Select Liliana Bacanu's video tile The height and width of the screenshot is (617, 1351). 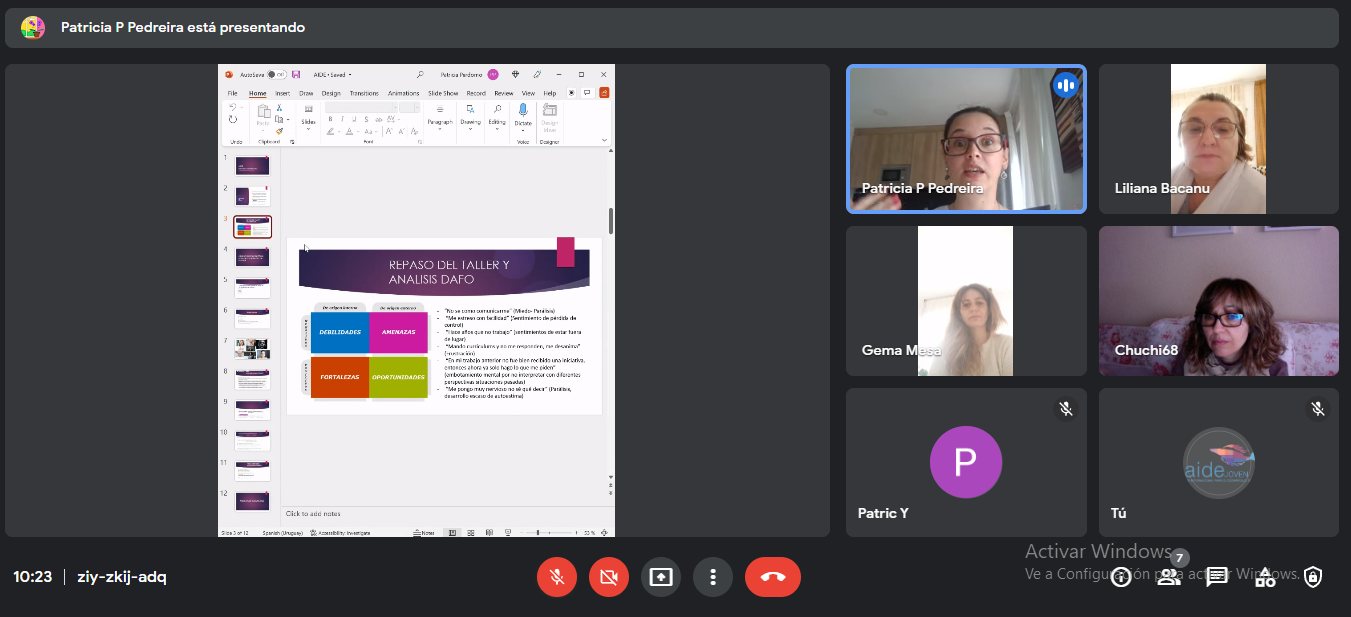[x=1218, y=139]
